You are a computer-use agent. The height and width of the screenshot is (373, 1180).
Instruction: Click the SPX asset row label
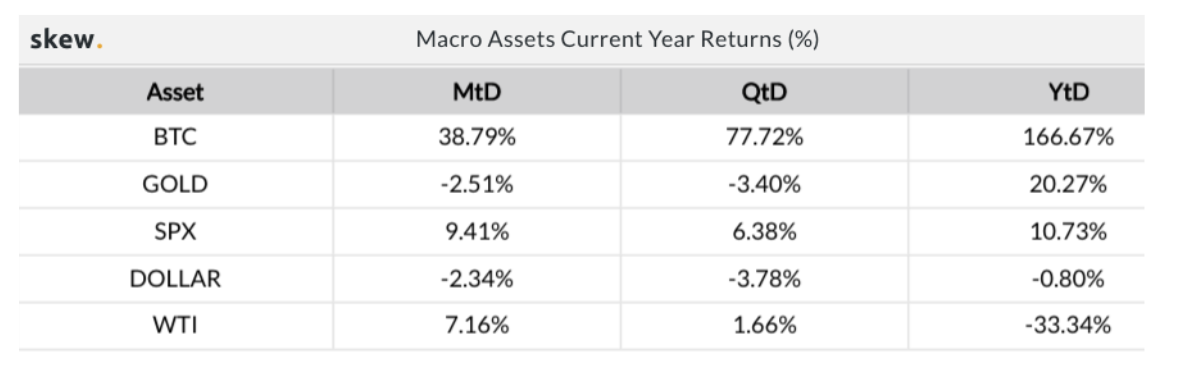[175, 232]
